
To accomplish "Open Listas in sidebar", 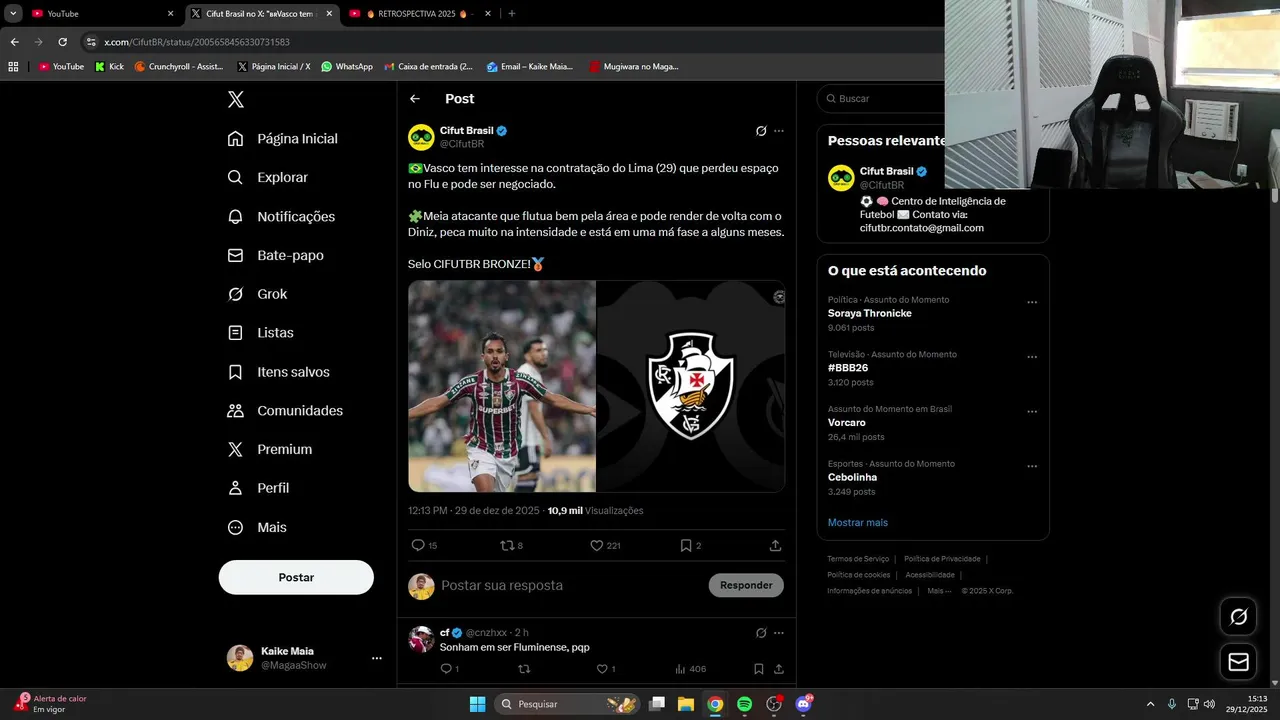I will click(x=260, y=333).
